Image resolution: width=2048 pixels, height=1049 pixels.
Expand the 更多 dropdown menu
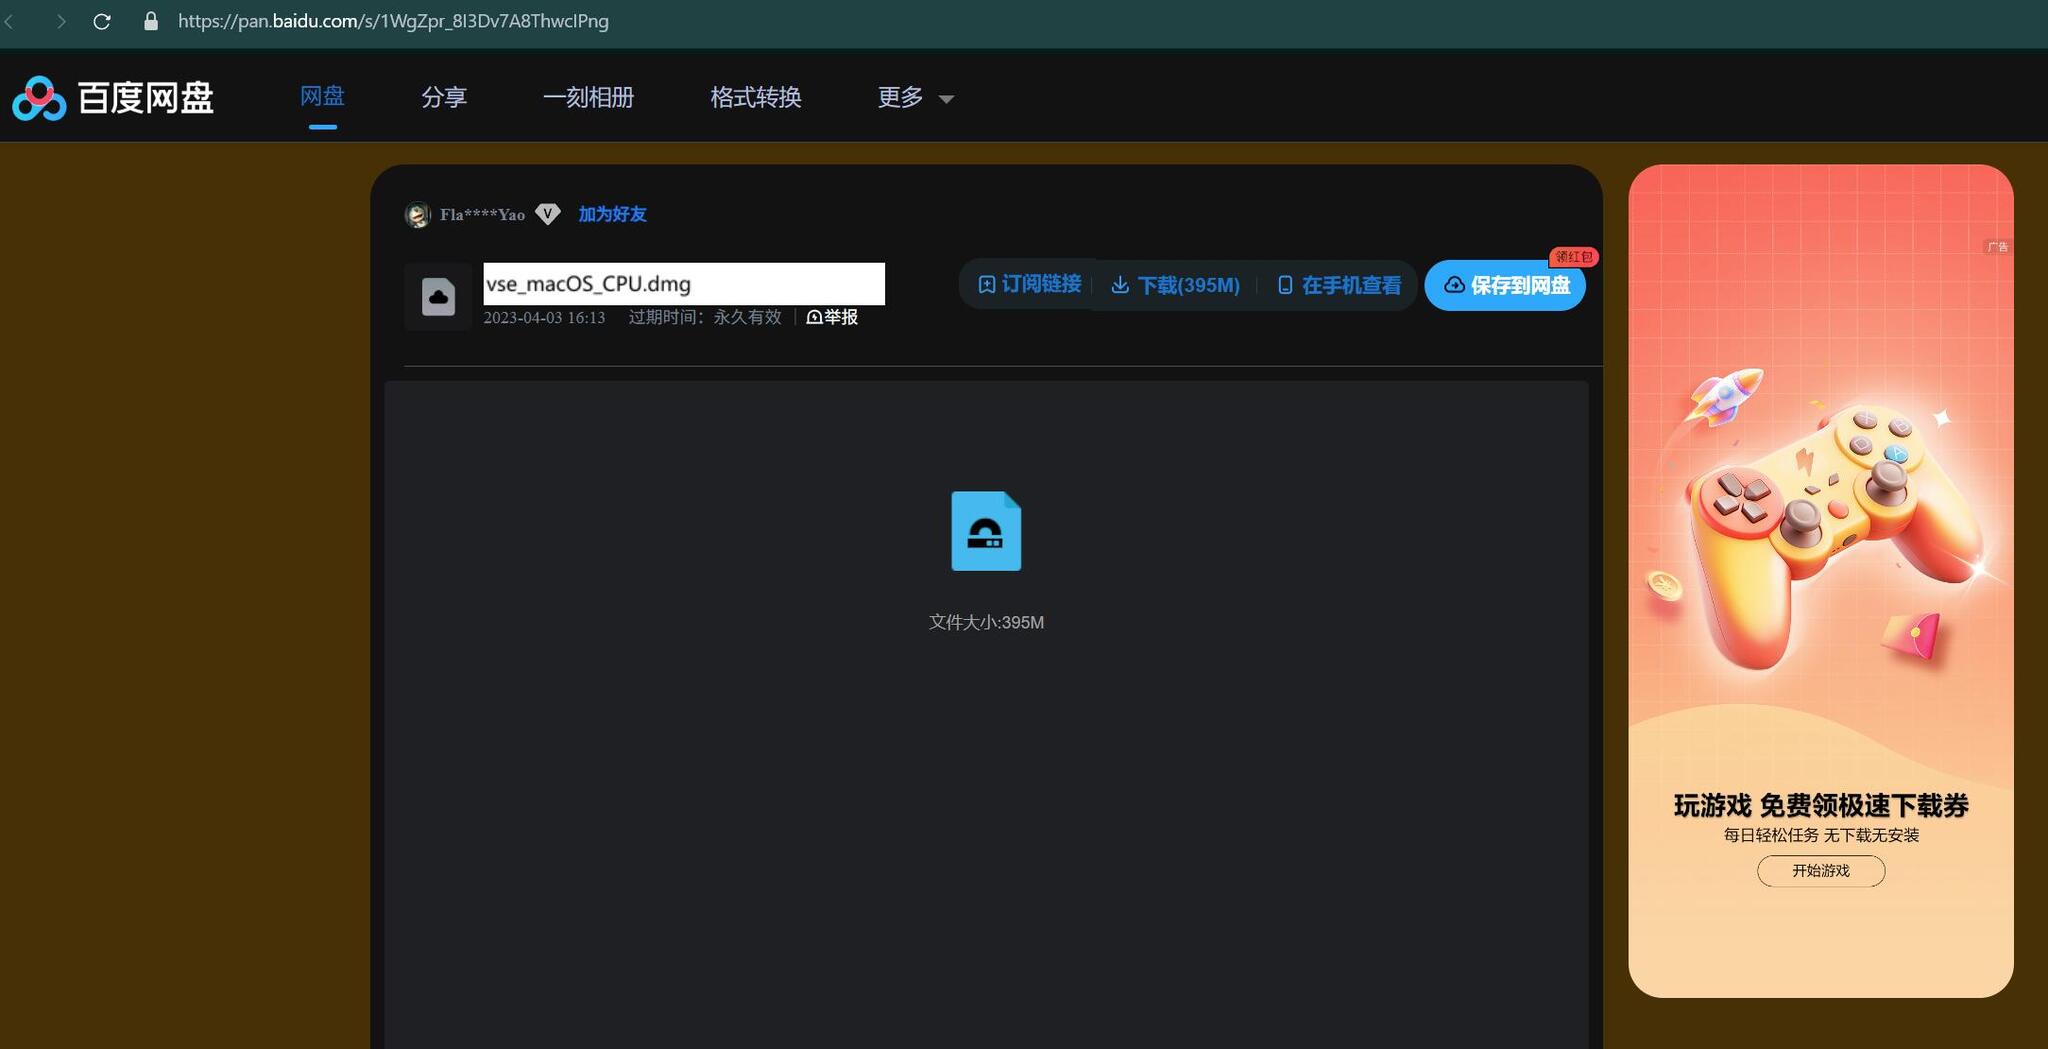(x=915, y=98)
